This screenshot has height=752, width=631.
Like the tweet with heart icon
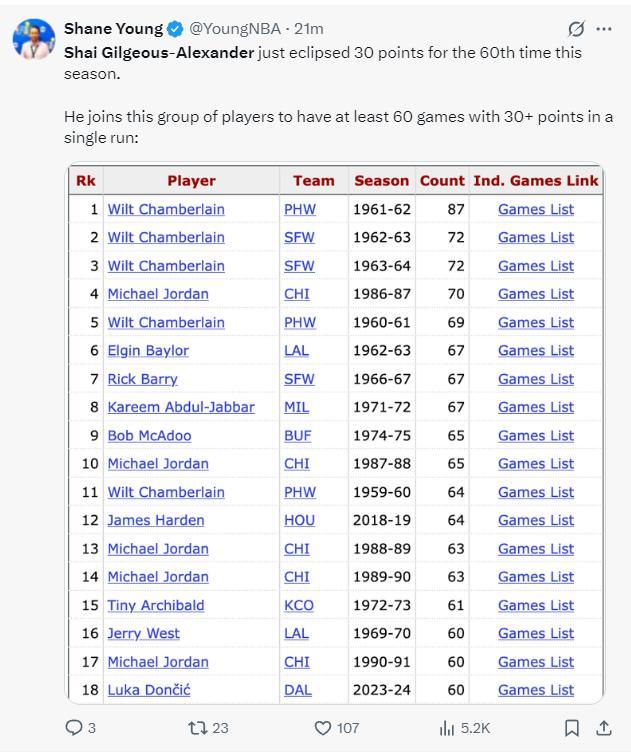(x=323, y=728)
